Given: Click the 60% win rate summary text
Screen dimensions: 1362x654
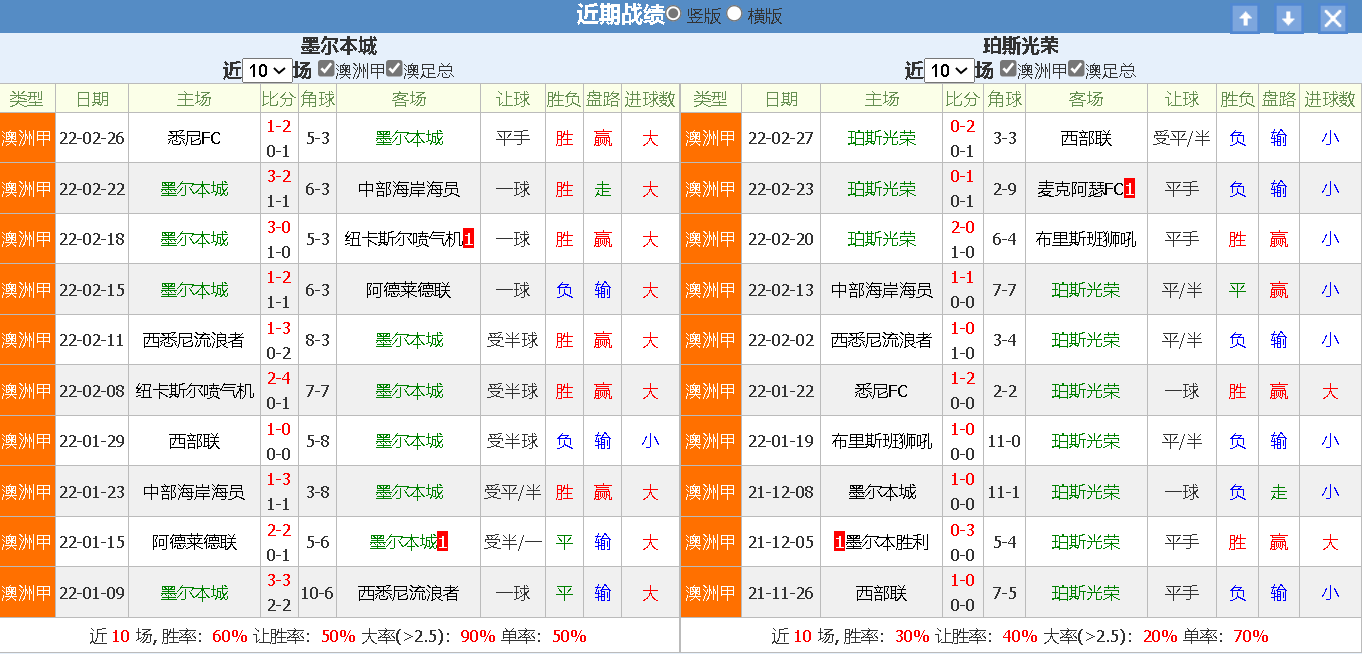Looking at the screenshot, I should coord(229,636).
